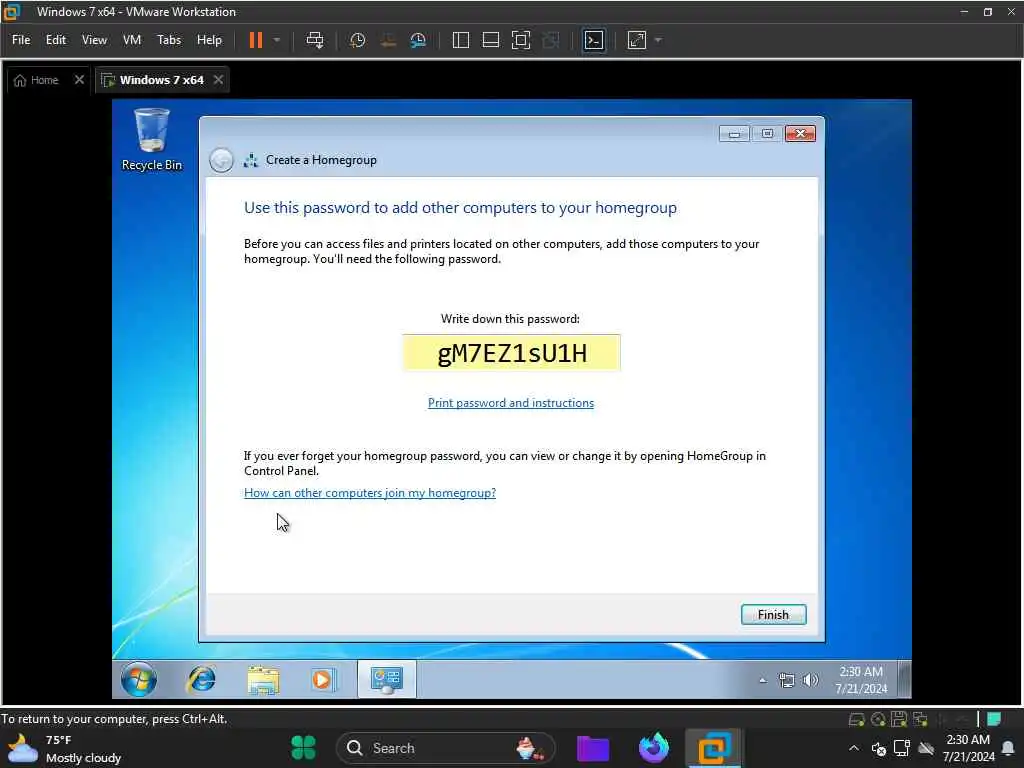Launch Firefox from host taskbar
This screenshot has width=1024, height=768.
pos(654,748)
